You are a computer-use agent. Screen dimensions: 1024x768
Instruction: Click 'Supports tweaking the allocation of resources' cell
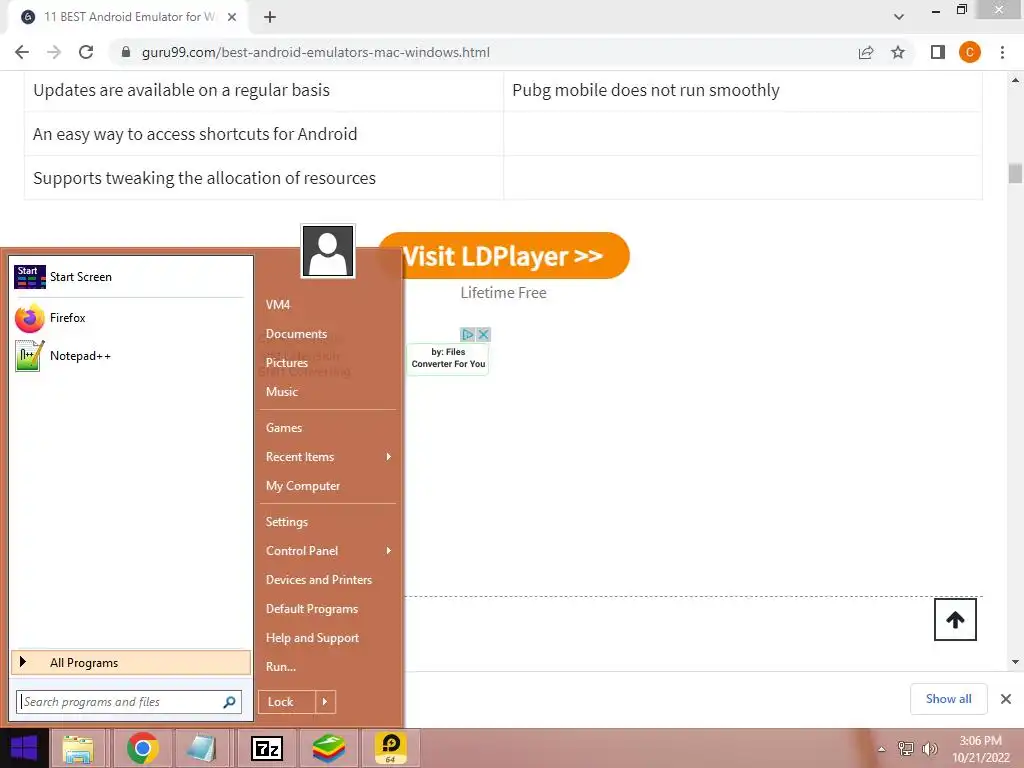tap(264, 178)
